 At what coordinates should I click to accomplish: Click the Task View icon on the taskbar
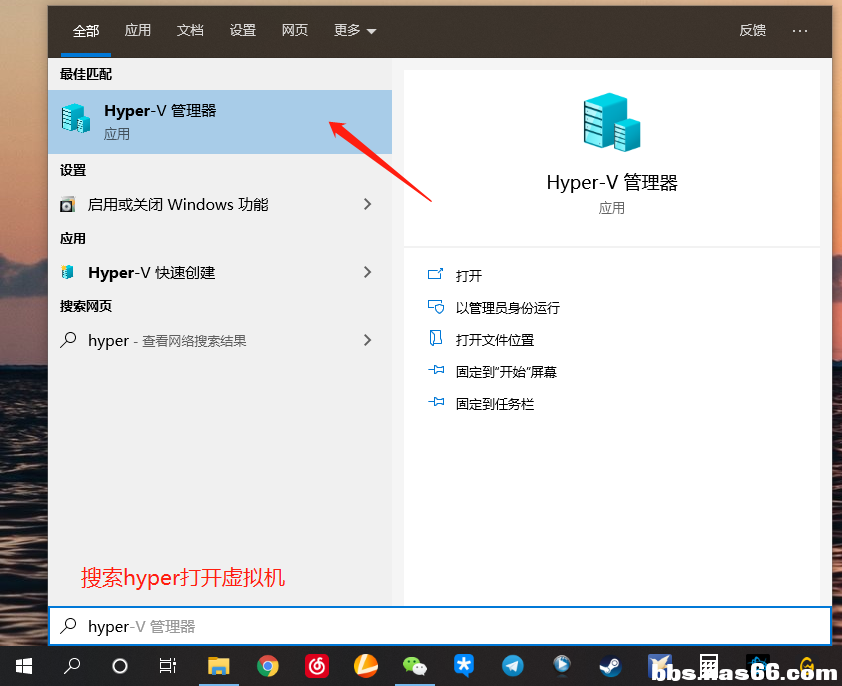pos(167,664)
